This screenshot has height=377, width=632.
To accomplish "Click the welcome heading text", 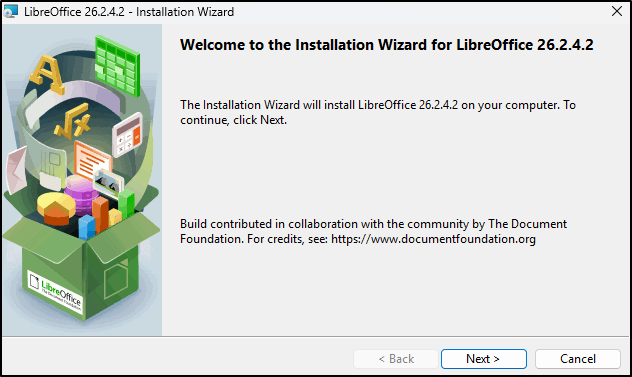I will click(x=387, y=45).
